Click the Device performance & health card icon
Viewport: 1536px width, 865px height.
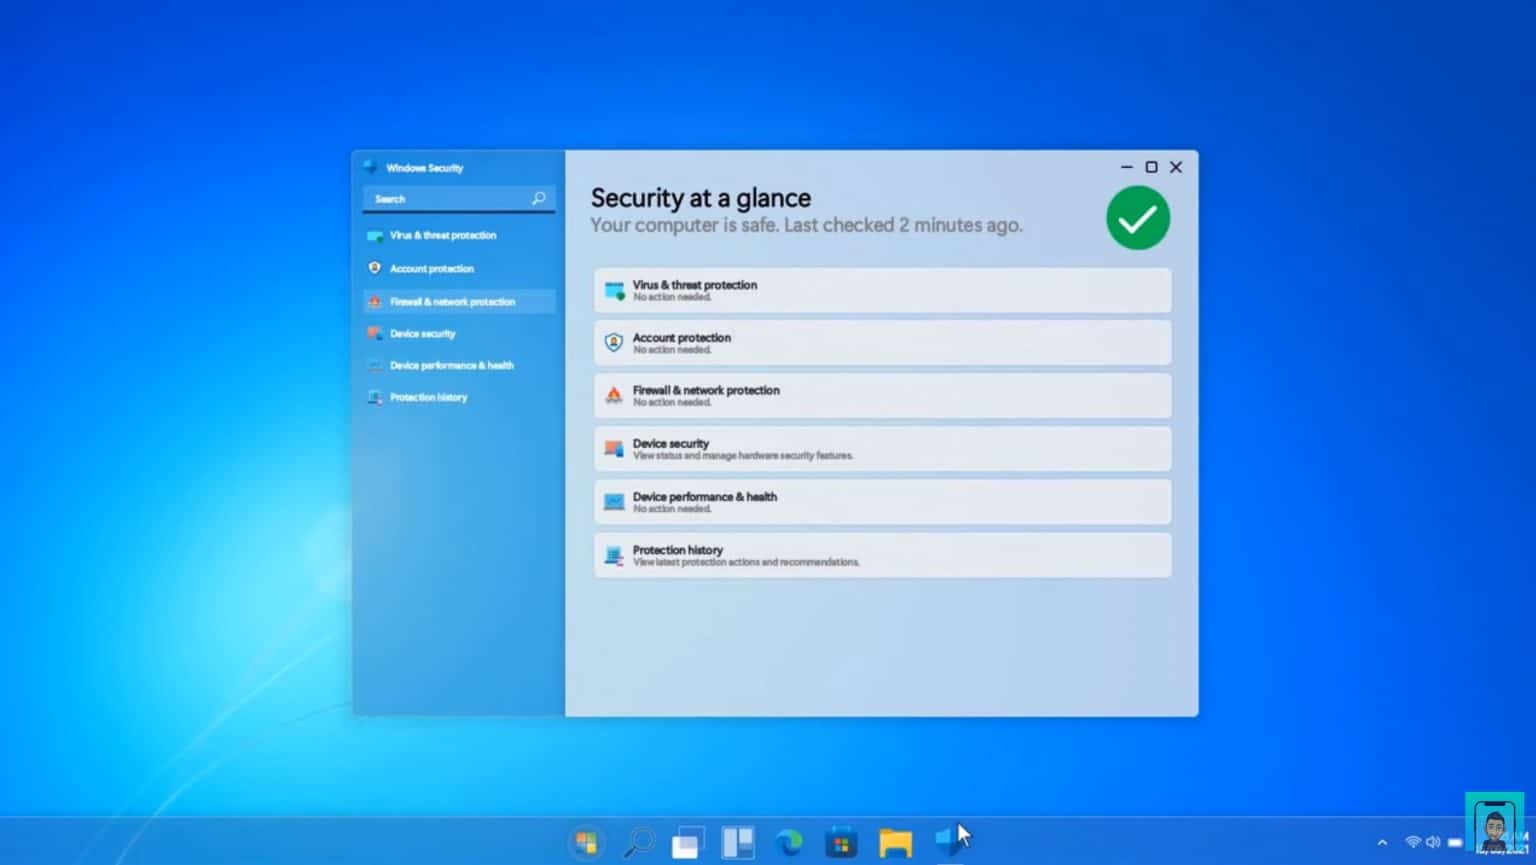pos(613,501)
